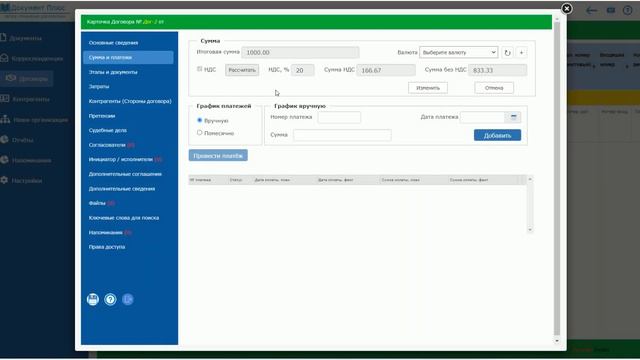
Task: Click the payments table scroll-down arrow
Action: 530,229
